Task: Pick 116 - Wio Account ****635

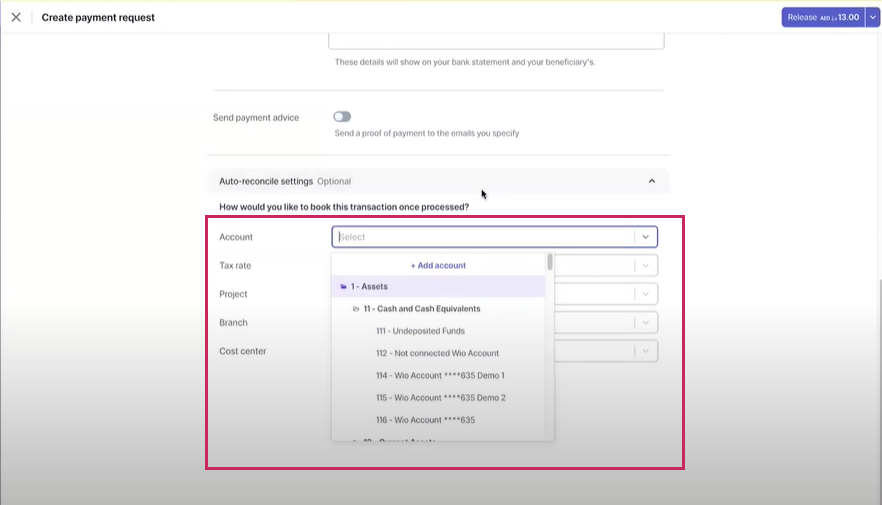Action: click(425, 420)
